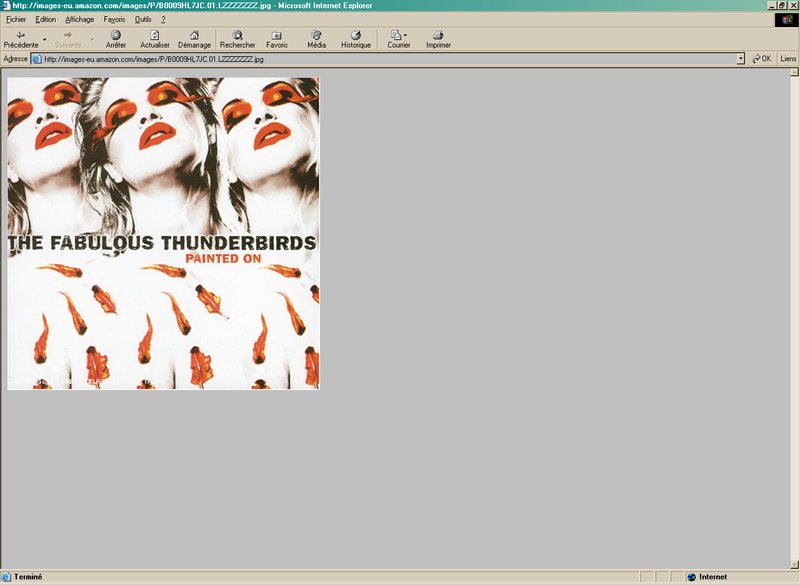Open the Média toolbar button
This screenshot has height=585, width=800.
[316, 40]
